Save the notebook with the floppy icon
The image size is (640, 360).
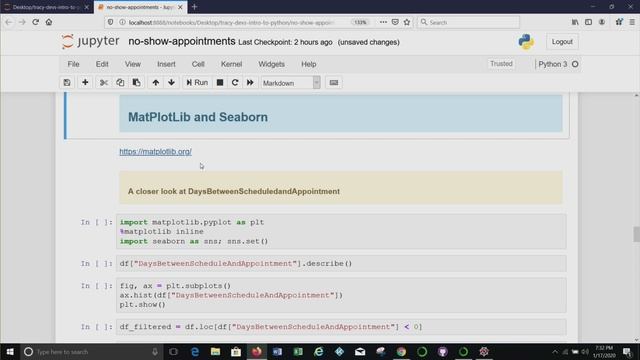67,82
